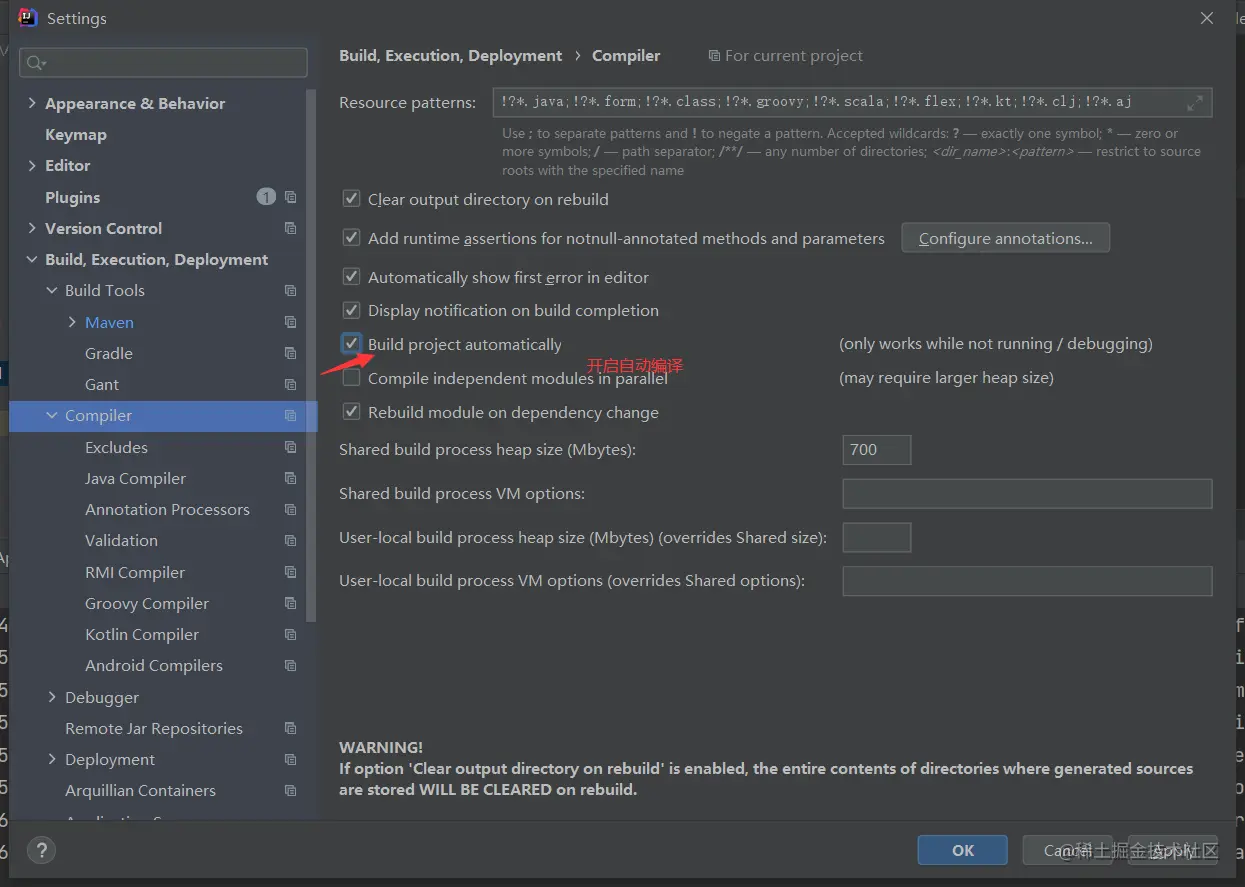Click the project-level icon next to Validation
The width and height of the screenshot is (1245, 887).
[x=290, y=541]
